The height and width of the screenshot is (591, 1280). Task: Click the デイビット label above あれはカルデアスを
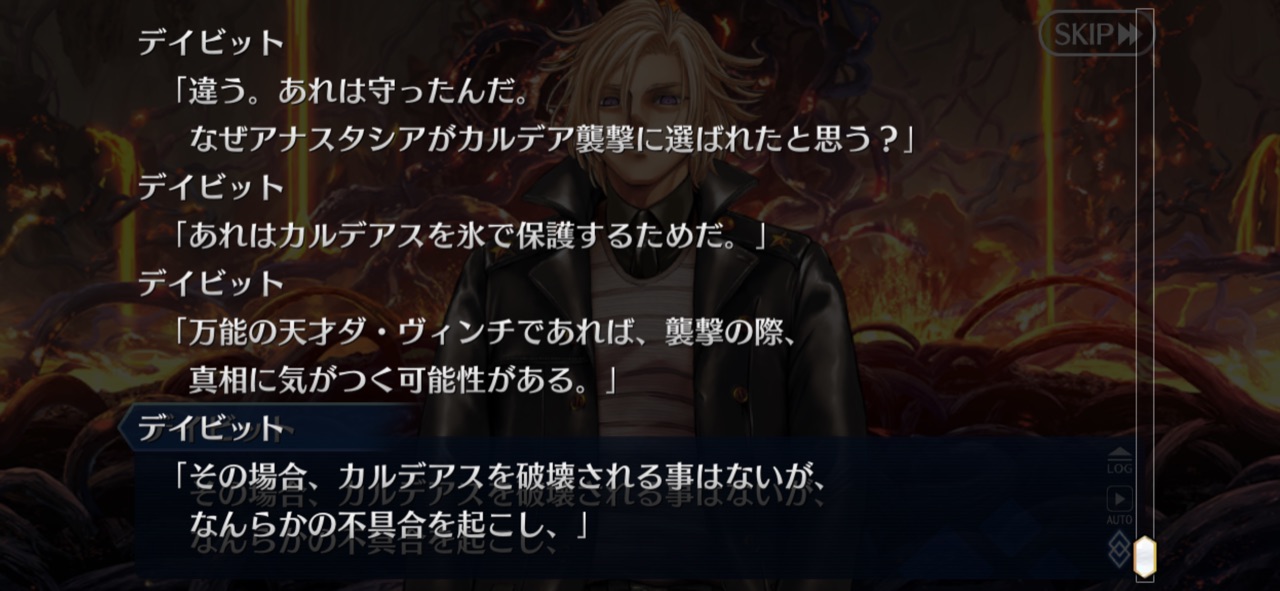[x=212, y=186]
